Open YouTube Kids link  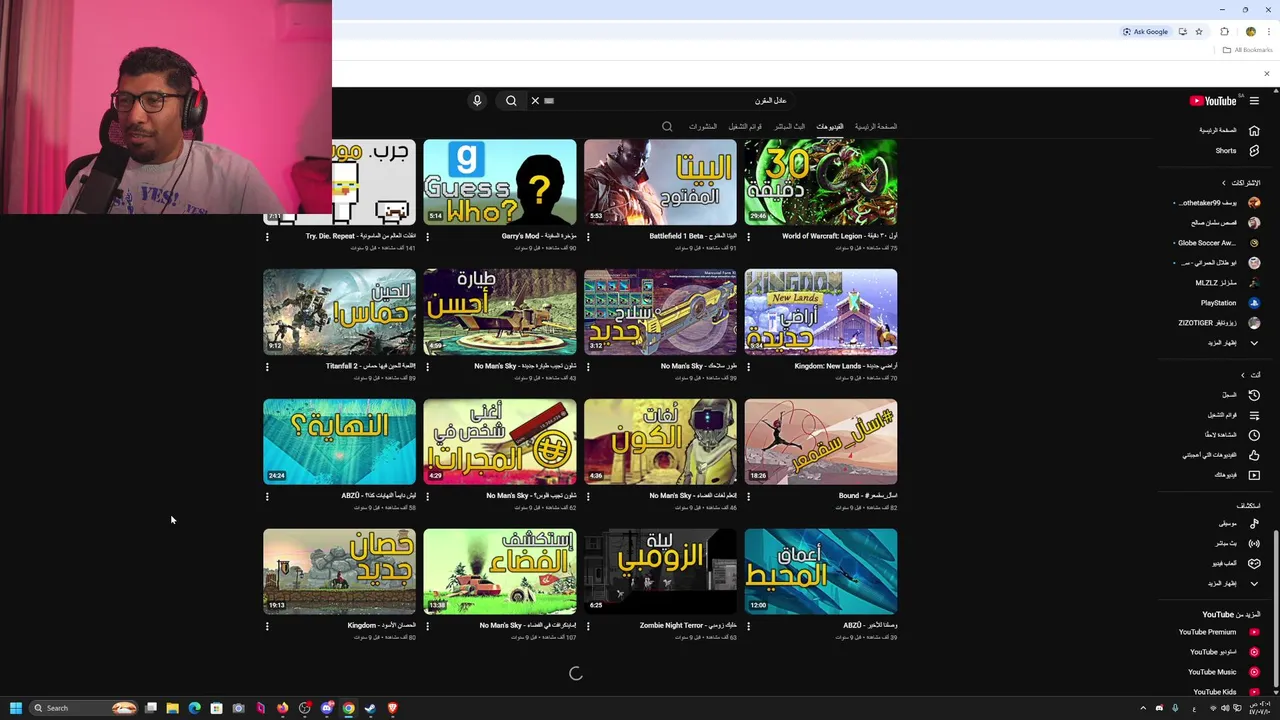(1226, 692)
